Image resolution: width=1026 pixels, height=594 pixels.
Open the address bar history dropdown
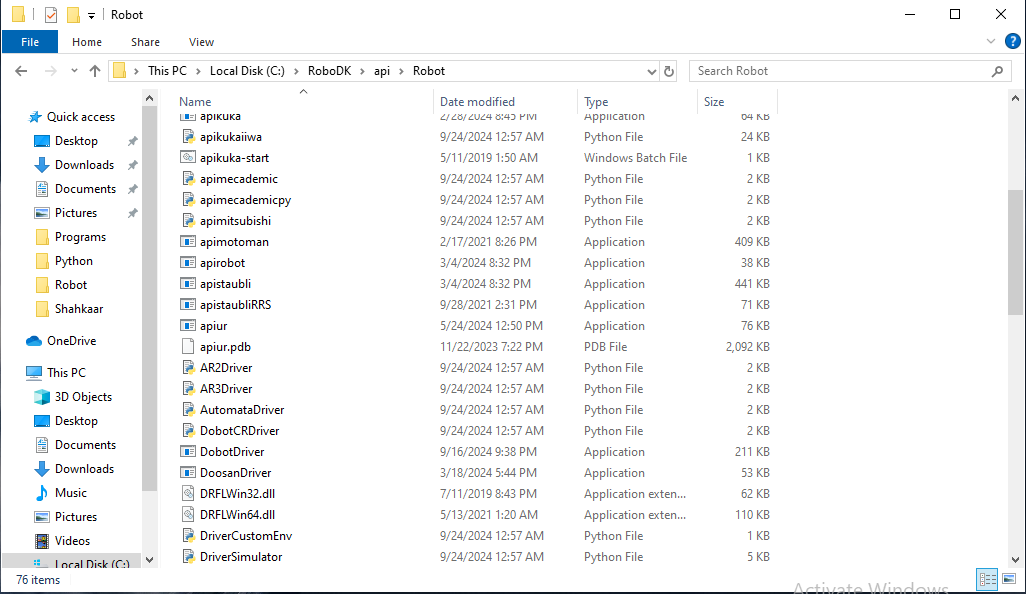tap(651, 71)
